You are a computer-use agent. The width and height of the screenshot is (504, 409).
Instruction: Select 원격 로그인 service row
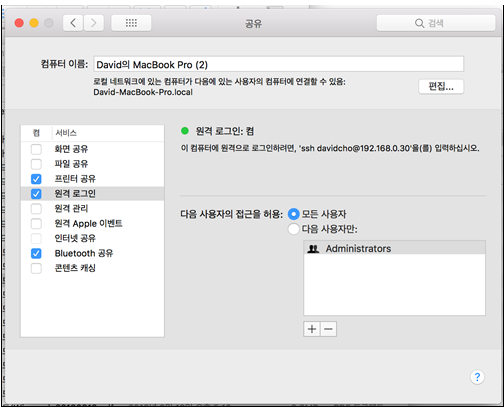[x=92, y=194]
